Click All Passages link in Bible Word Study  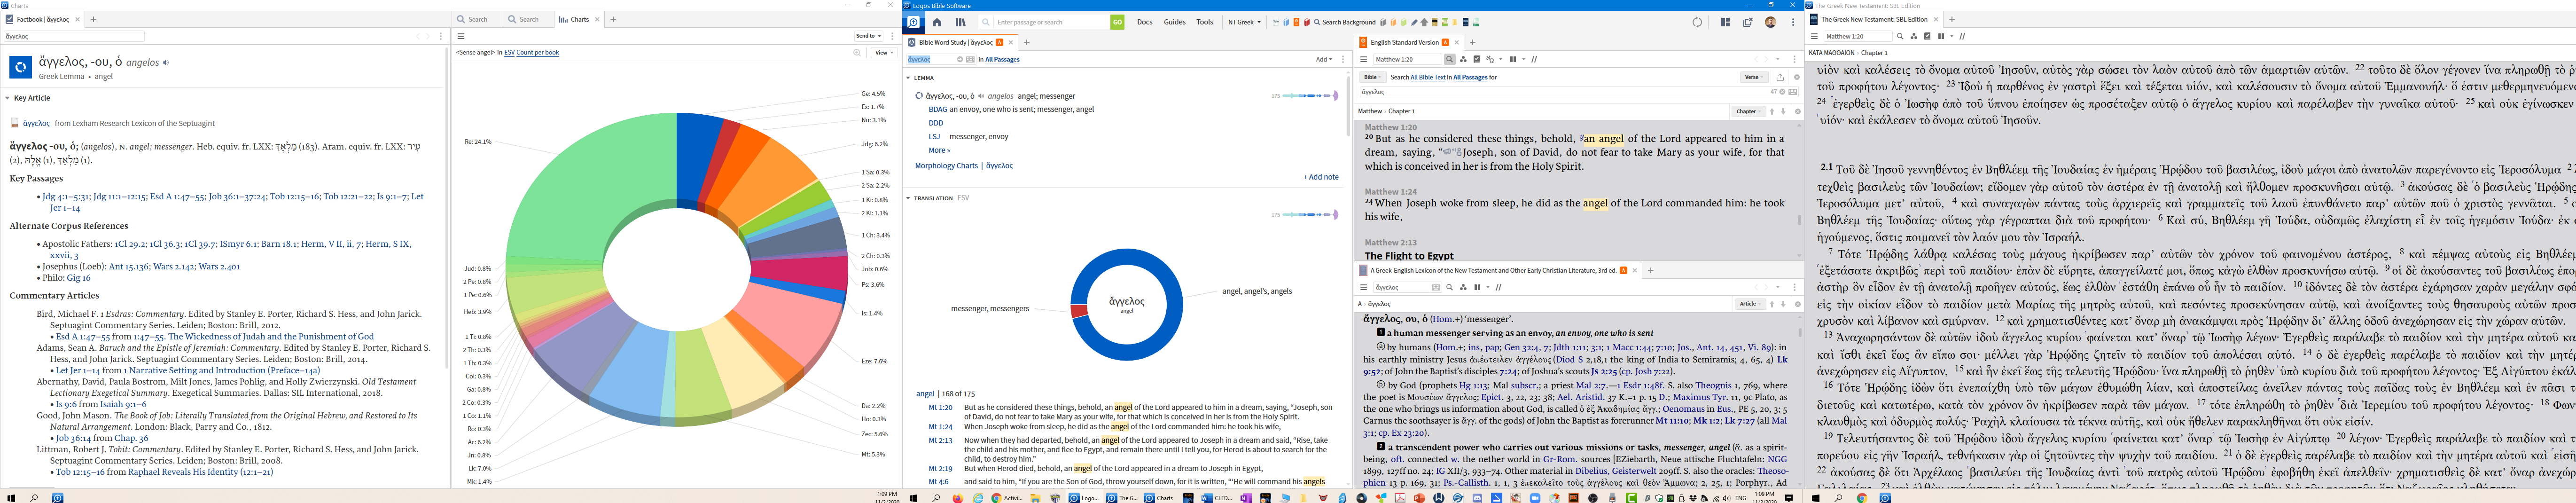1002,60
